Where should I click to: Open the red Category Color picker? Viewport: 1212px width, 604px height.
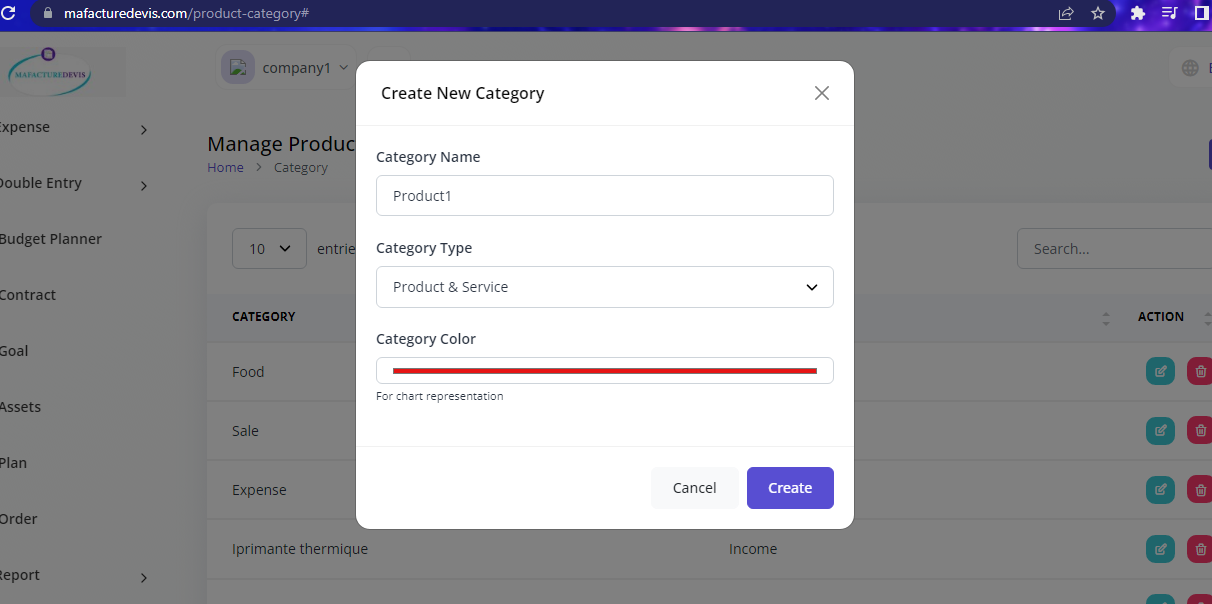[x=605, y=371]
